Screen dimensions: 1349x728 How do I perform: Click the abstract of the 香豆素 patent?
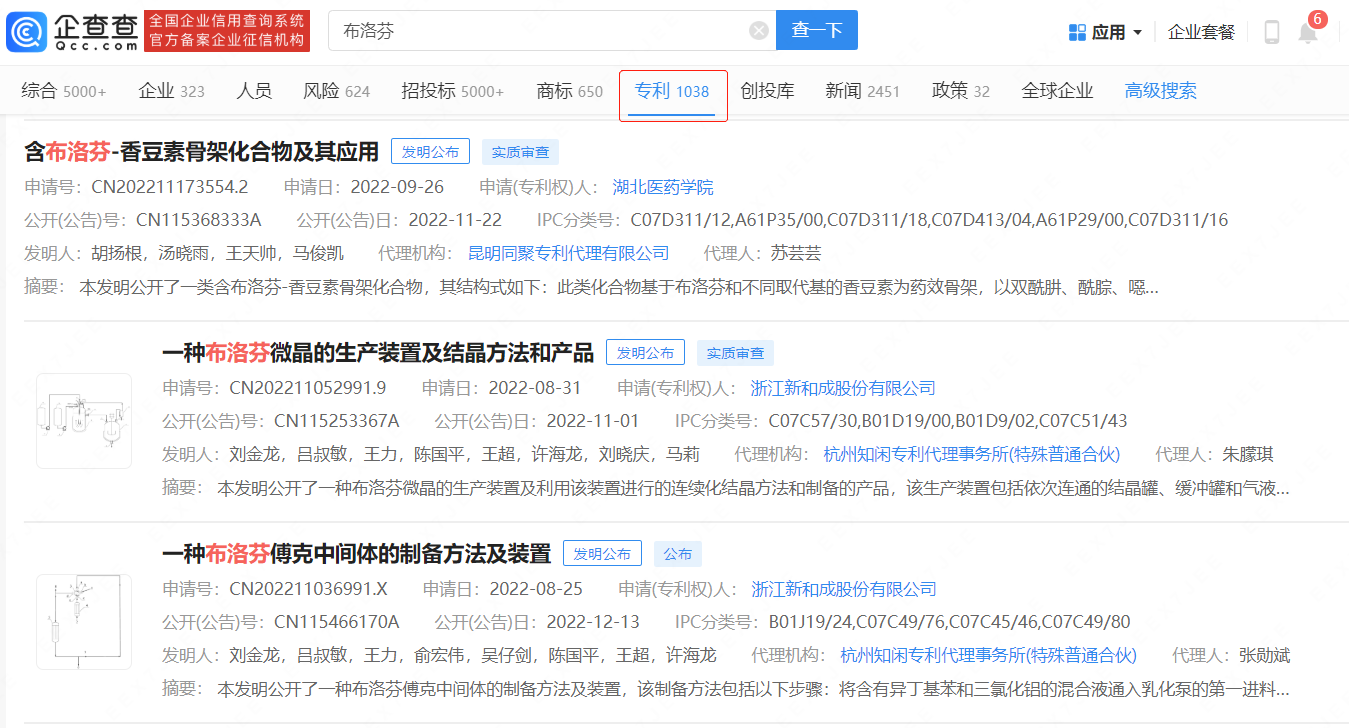coord(618,287)
